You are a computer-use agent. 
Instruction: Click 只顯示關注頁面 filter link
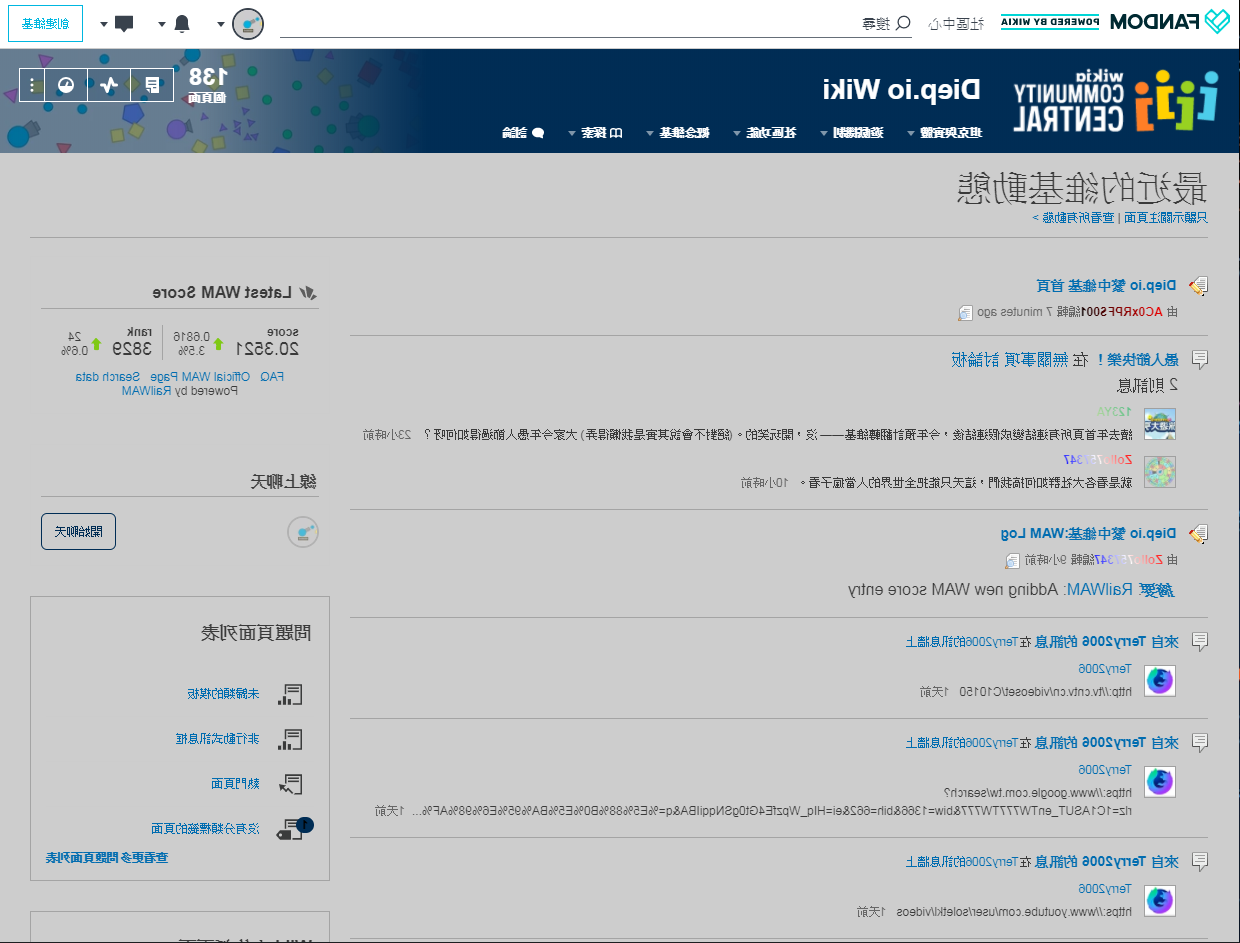tap(1165, 216)
